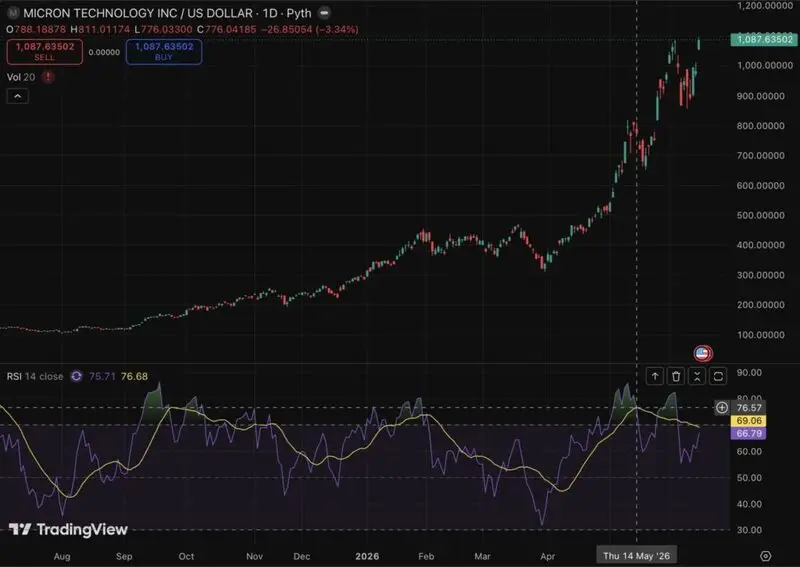Image resolution: width=800 pixels, height=567 pixels.
Task: Collapse the indicator legend with the chevron
Action: coord(17,96)
